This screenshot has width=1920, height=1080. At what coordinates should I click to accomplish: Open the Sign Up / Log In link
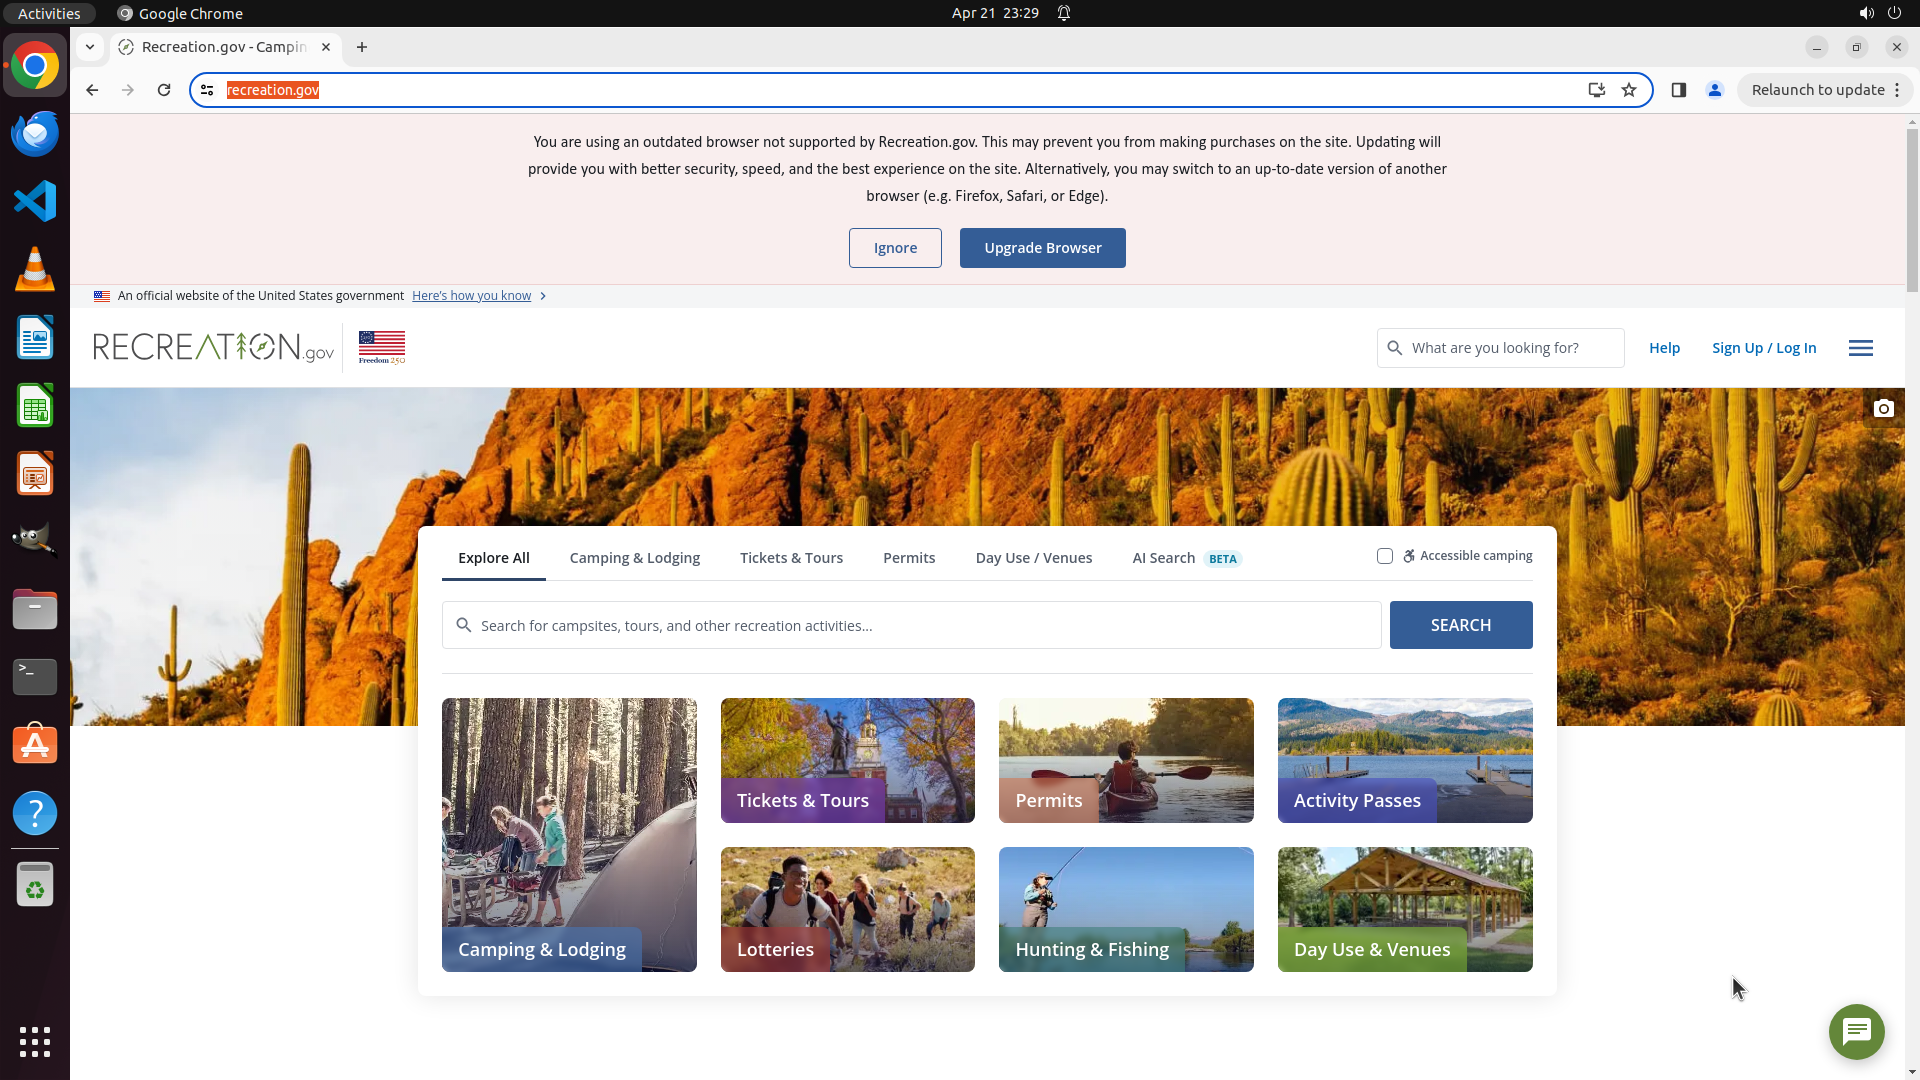[1763, 348]
